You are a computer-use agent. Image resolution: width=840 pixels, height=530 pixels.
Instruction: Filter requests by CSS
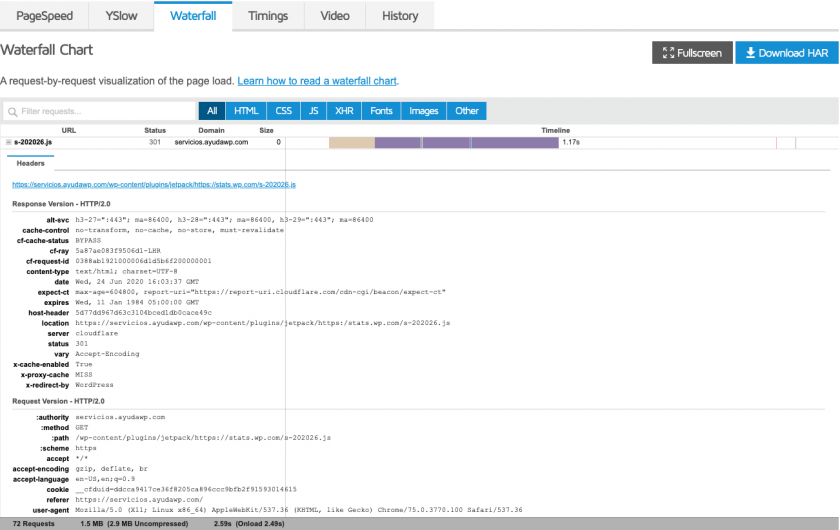coord(283,111)
